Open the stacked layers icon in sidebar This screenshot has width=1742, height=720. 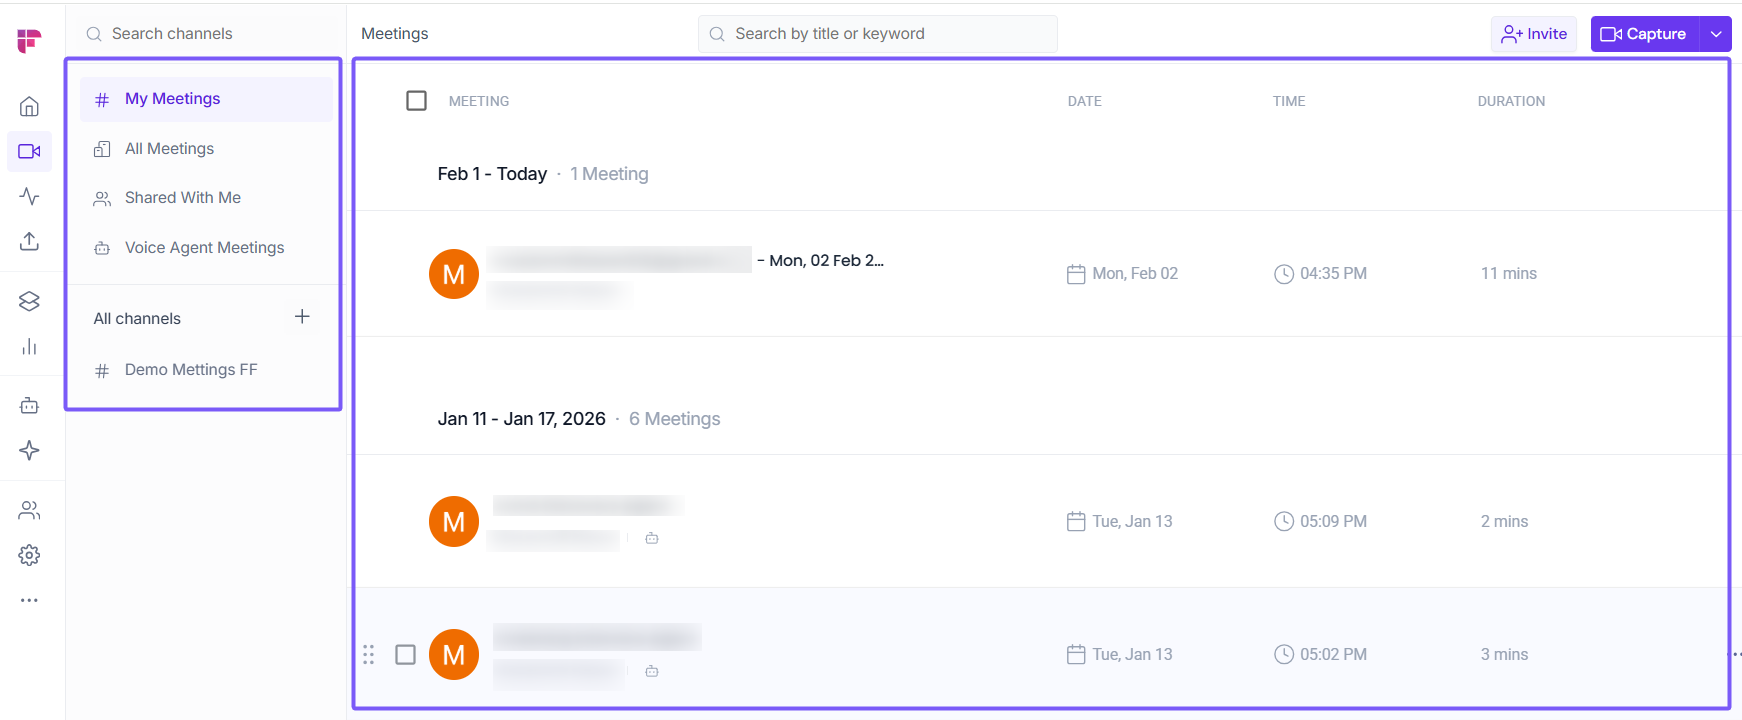pos(30,301)
